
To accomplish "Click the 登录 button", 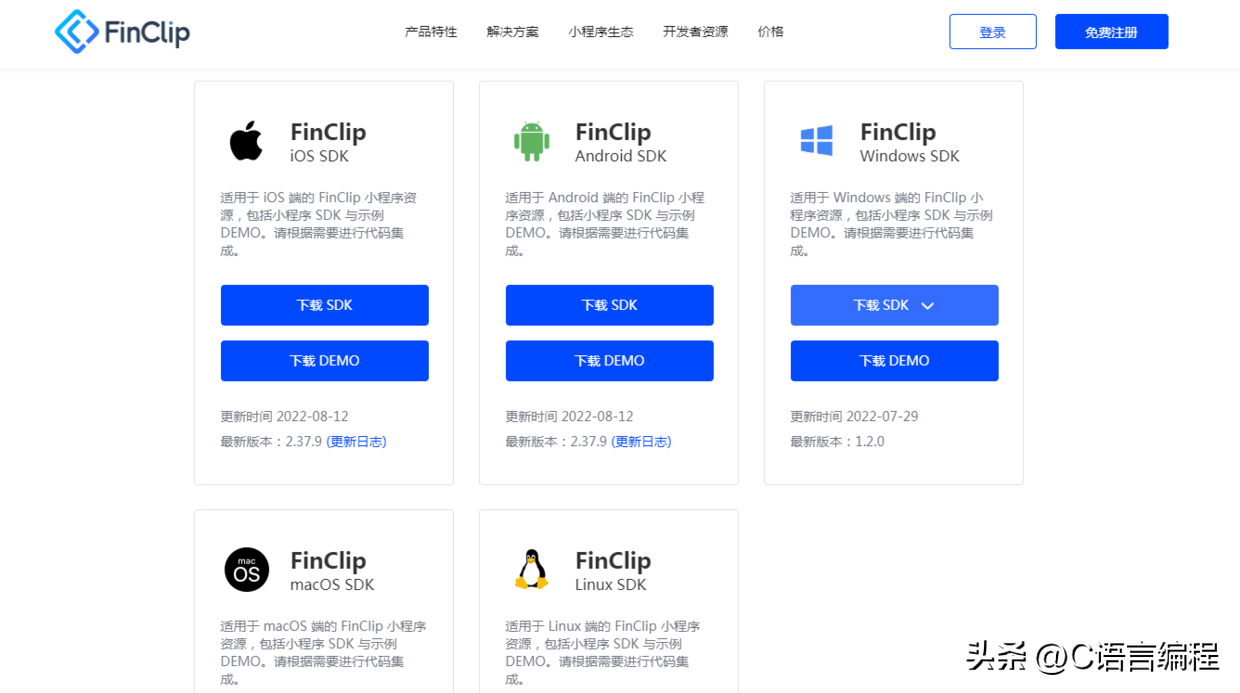I will pos(993,32).
